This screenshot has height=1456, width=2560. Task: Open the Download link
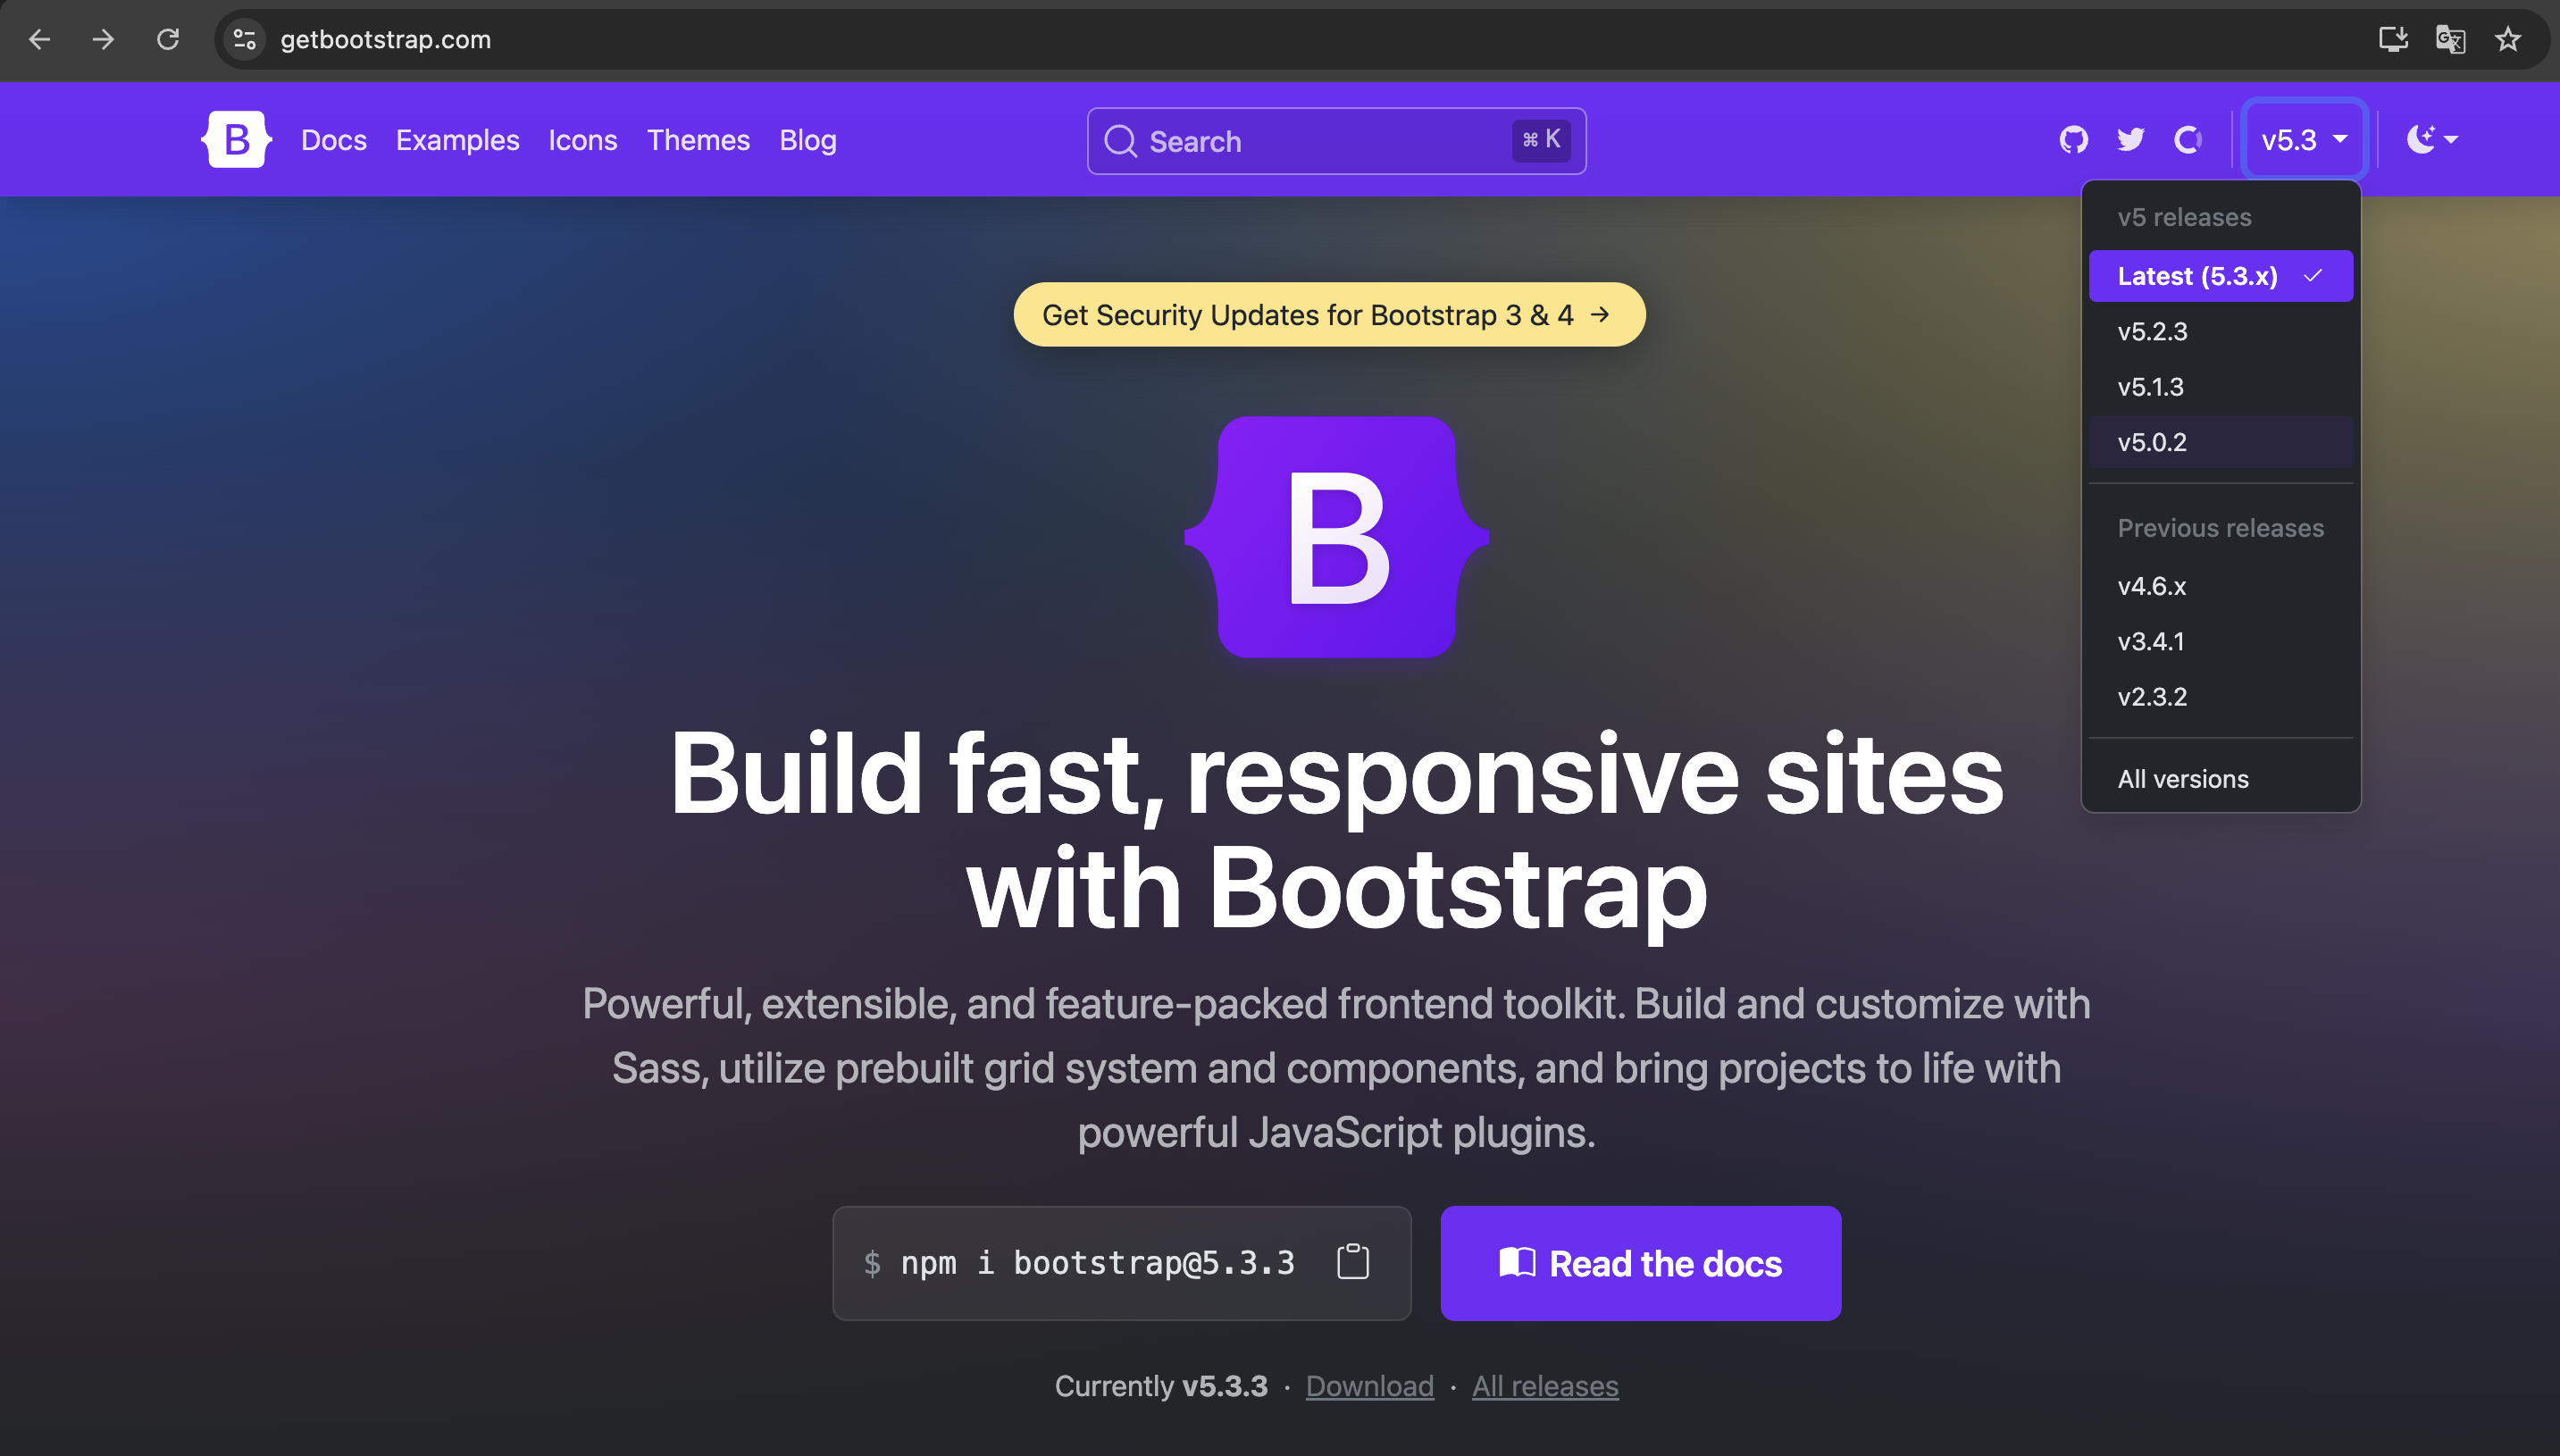[1369, 1386]
